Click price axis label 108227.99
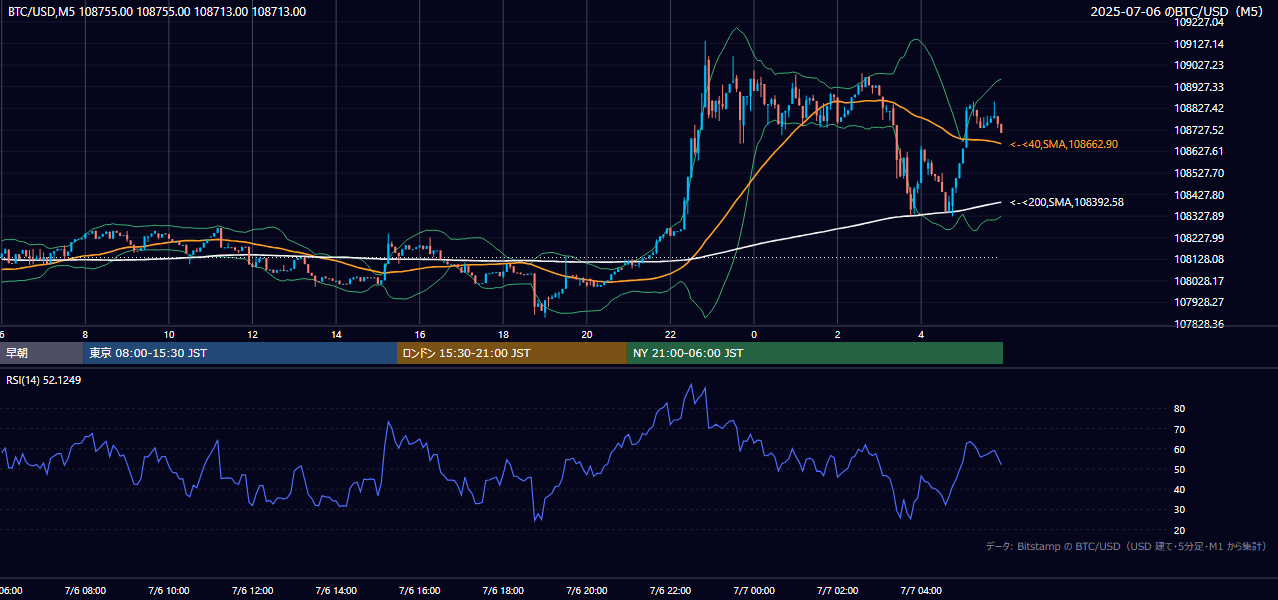Viewport: 1278px width, 600px height. [x=1199, y=238]
